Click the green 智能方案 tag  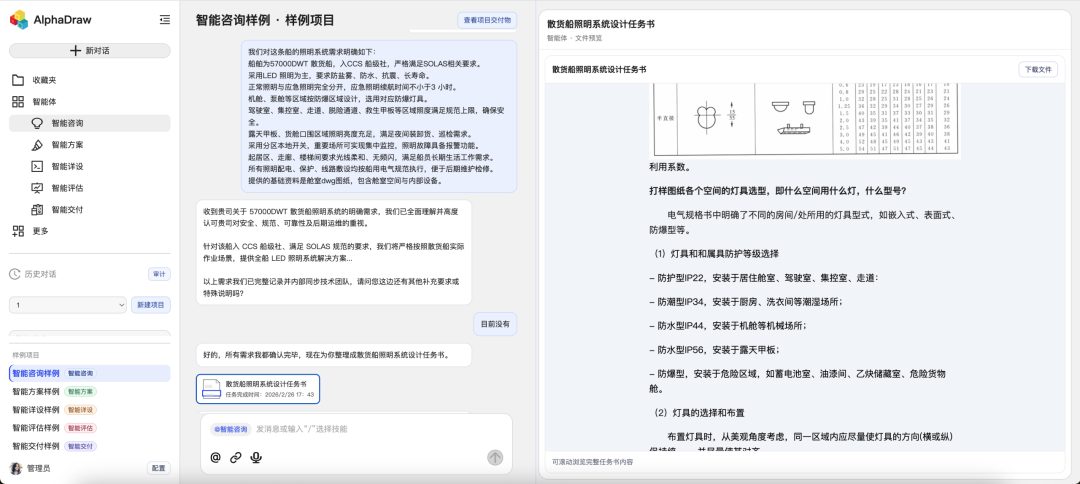click(x=81, y=391)
